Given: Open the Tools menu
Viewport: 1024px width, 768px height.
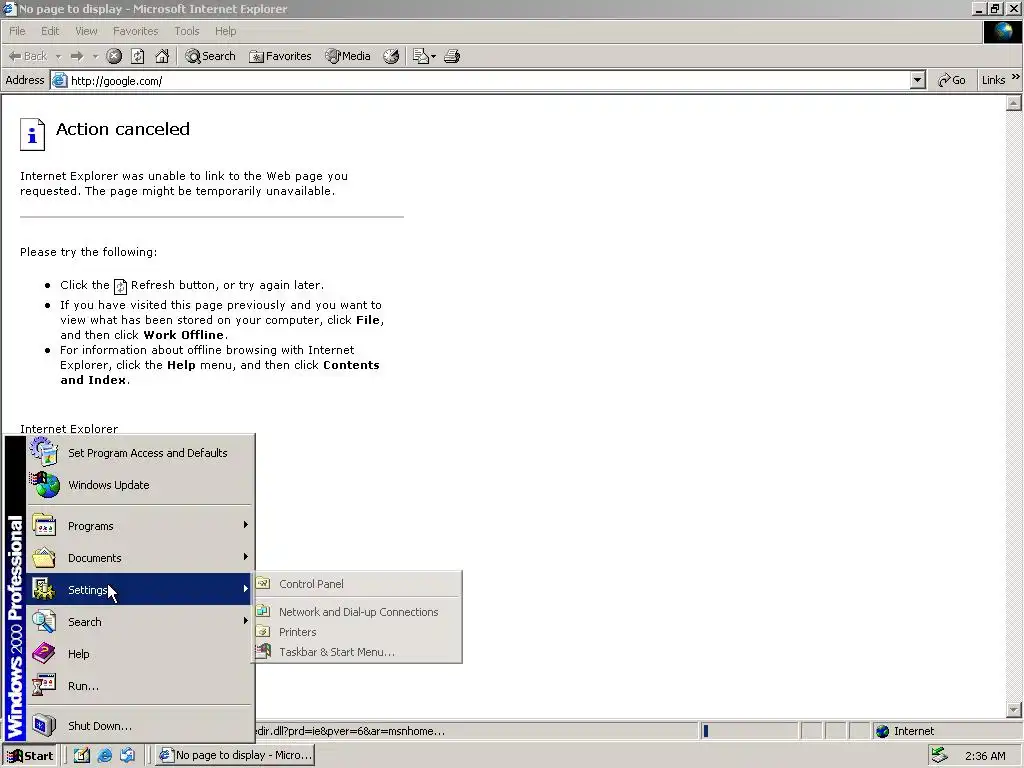Looking at the screenshot, I should click(186, 31).
